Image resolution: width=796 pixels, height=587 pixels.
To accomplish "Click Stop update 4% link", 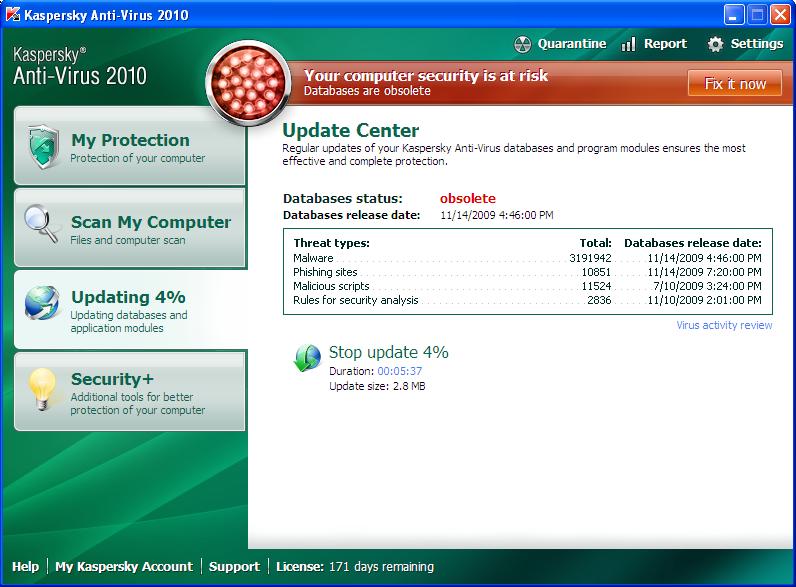I will [x=388, y=352].
